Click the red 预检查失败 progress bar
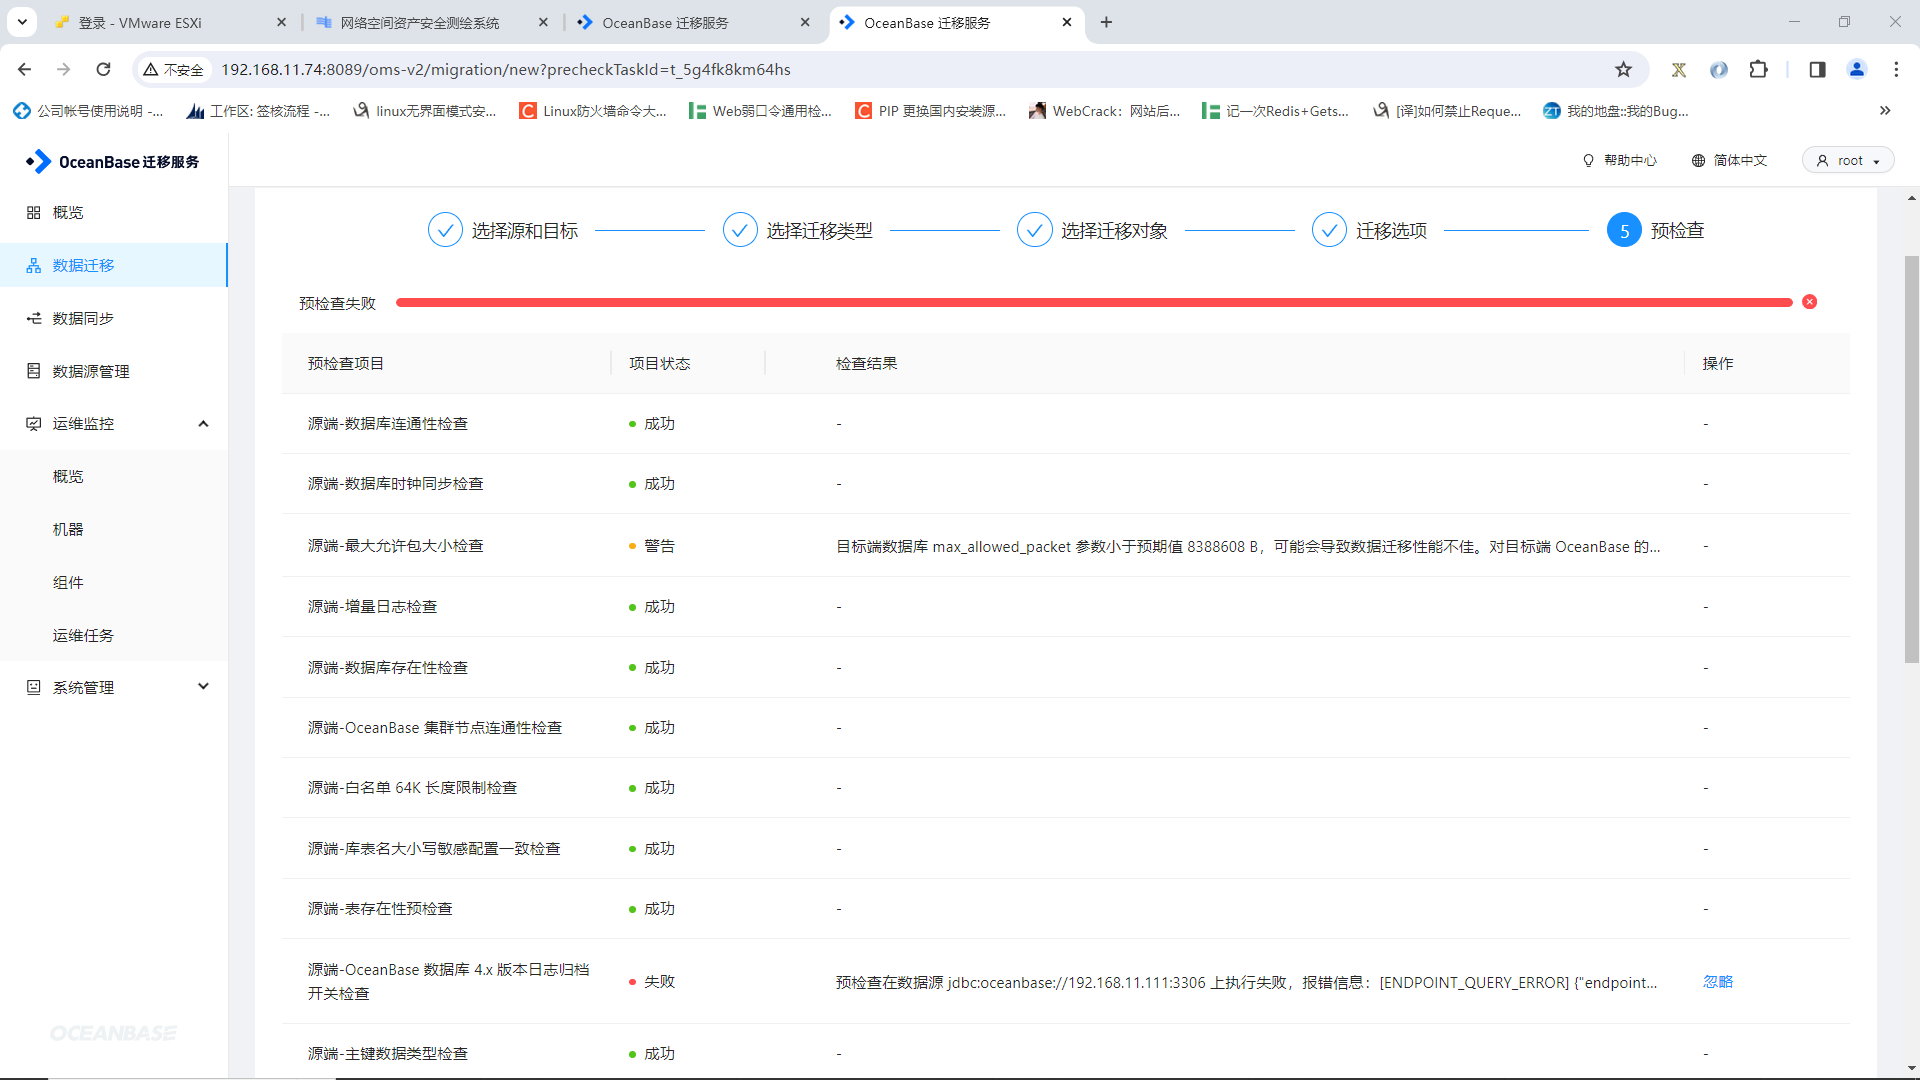 1094,302
